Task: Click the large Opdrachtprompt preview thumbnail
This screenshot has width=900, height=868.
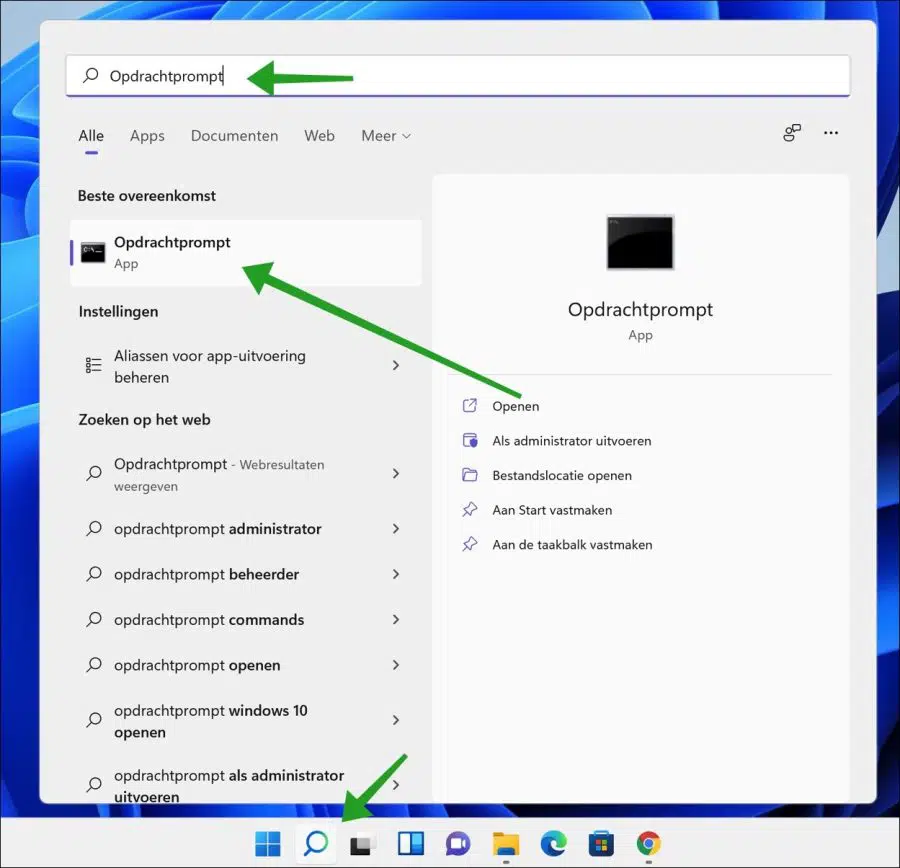Action: tap(640, 242)
